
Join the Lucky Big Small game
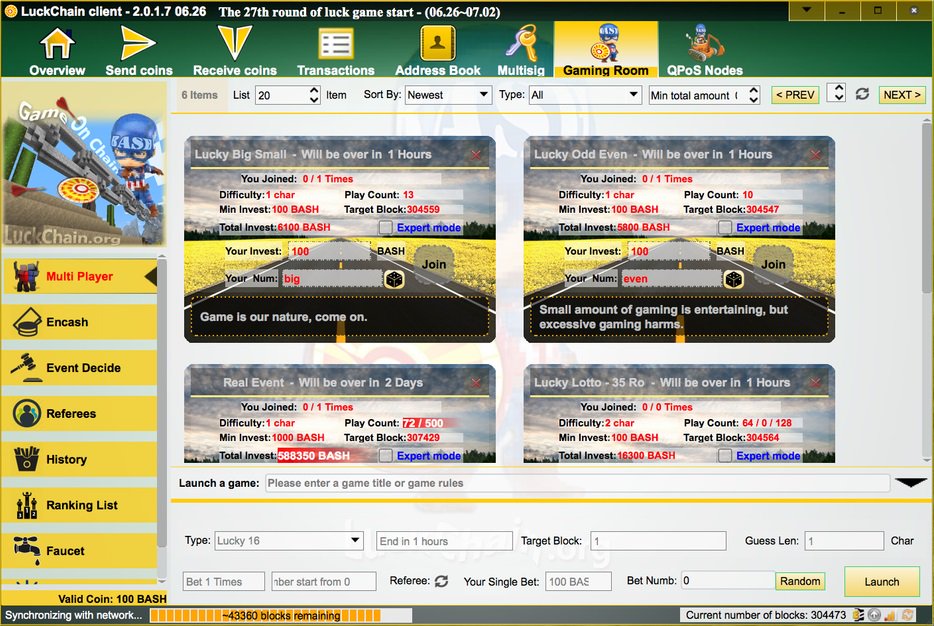434,264
